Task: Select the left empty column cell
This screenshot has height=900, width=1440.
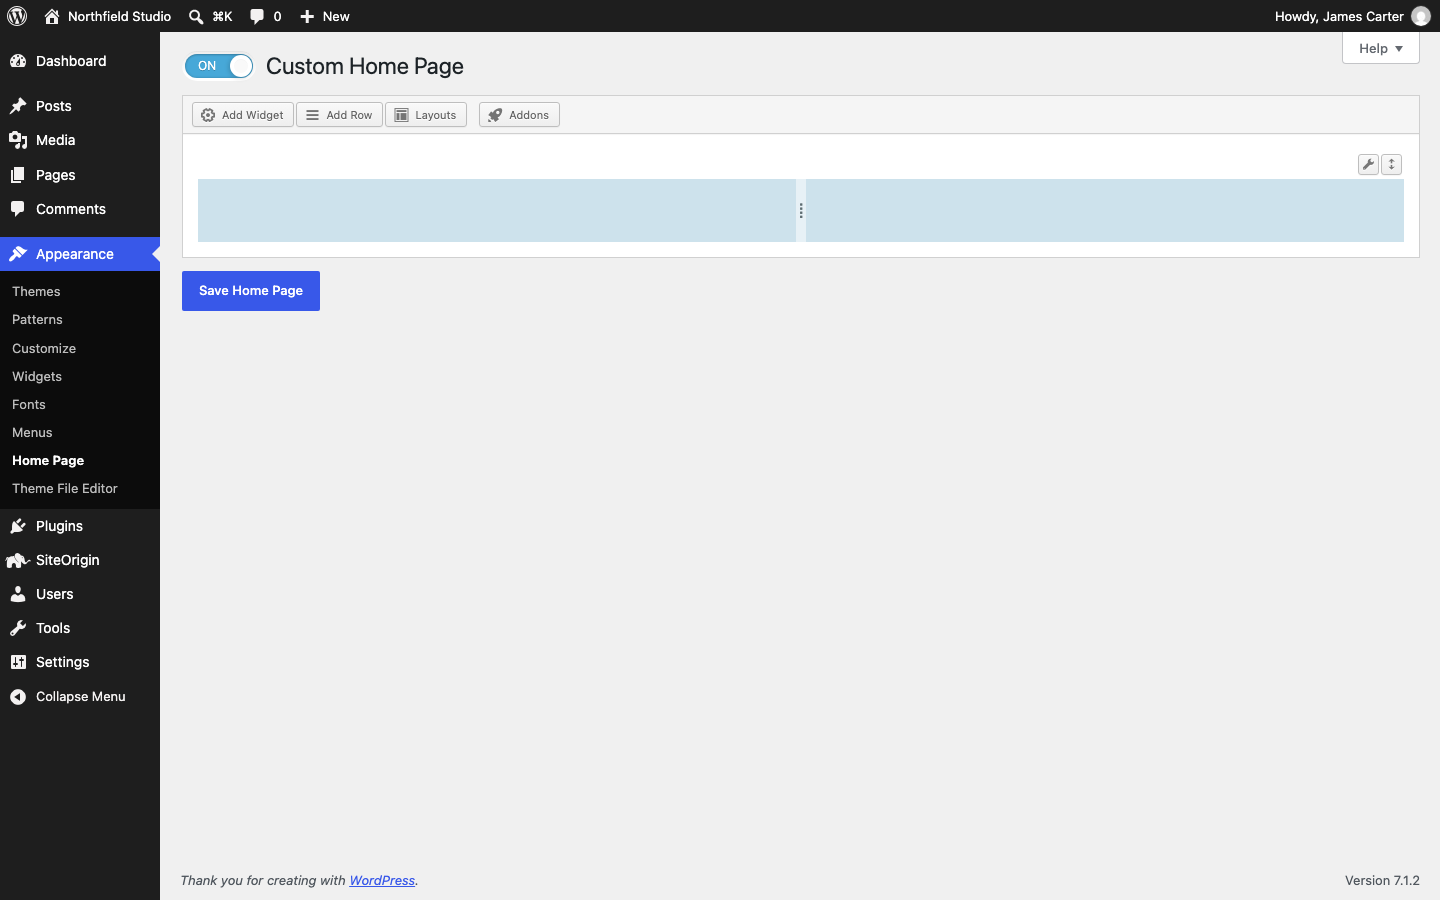Action: [x=497, y=211]
